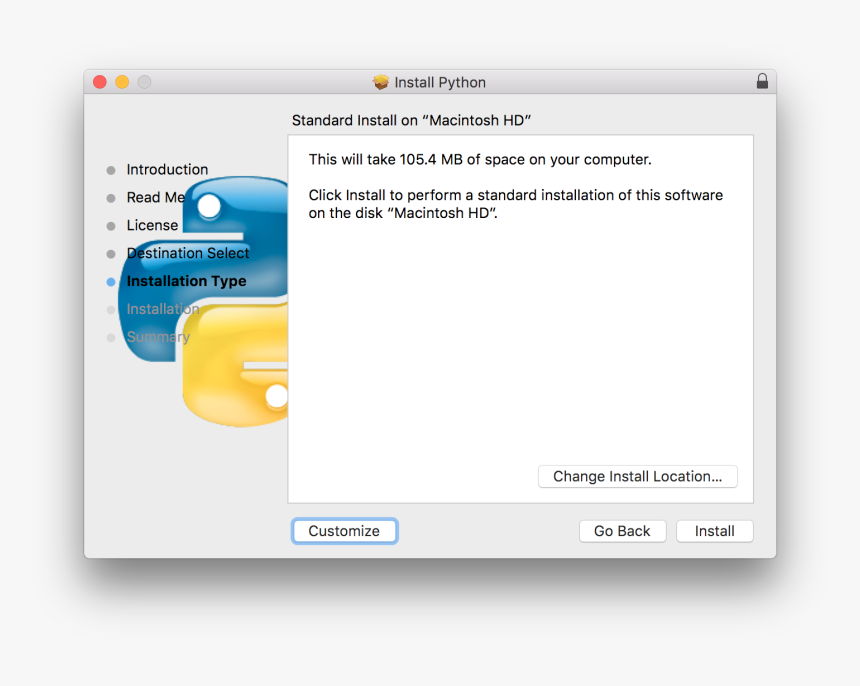Click the bullet next to License
The width and height of the screenshot is (860, 686).
point(111,226)
